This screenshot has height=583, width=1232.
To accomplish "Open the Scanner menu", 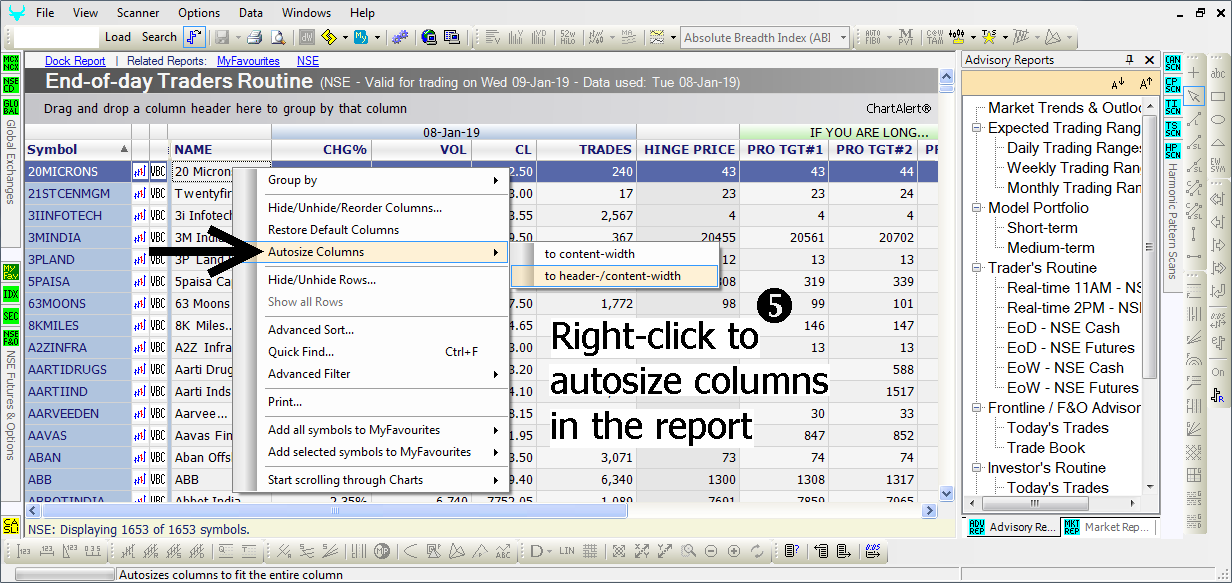I will (137, 13).
